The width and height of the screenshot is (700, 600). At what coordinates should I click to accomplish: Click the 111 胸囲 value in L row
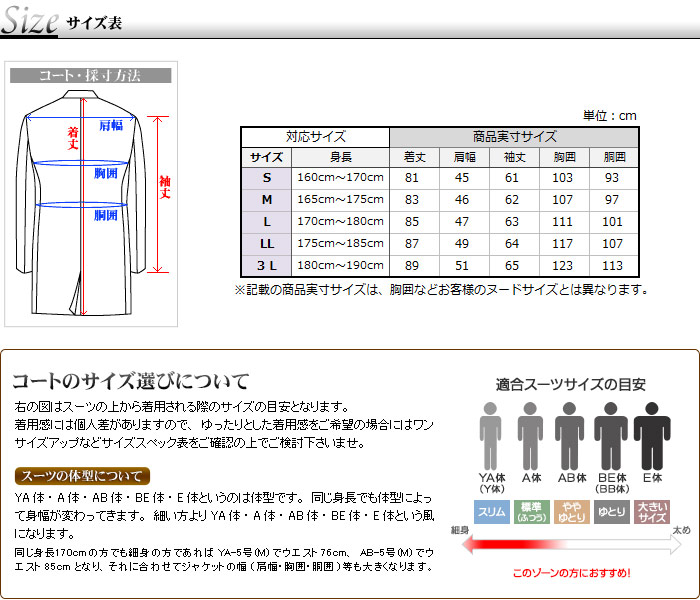tap(562, 221)
